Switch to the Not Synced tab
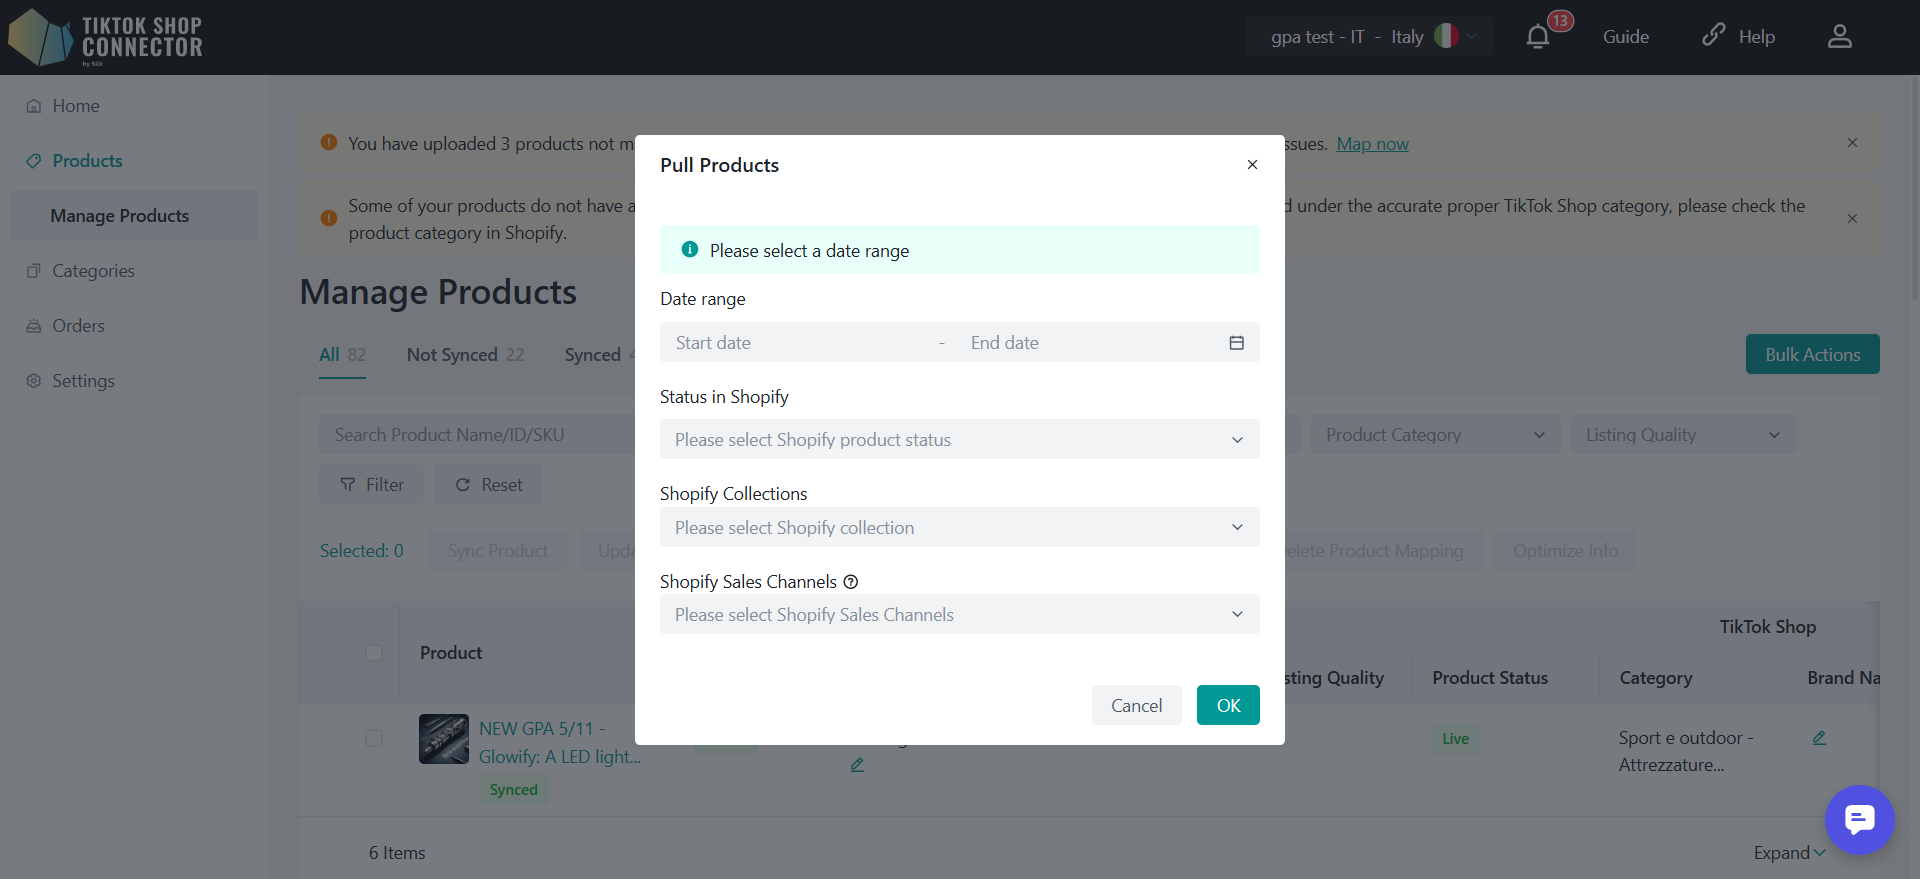1920x879 pixels. [465, 355]
